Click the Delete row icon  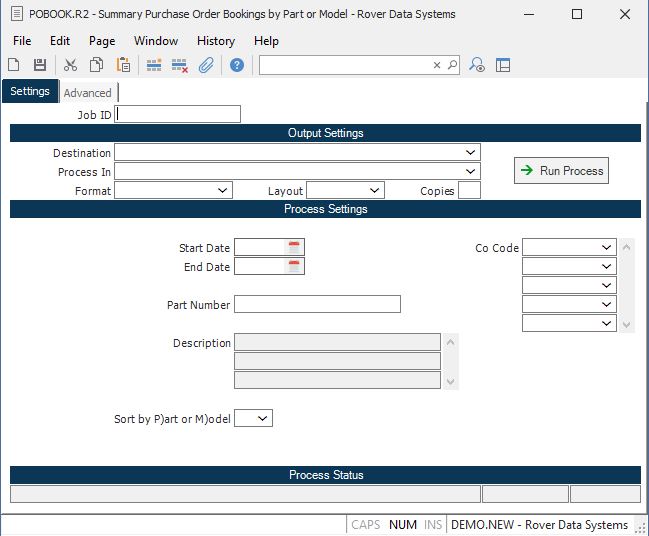coord(180,65)
